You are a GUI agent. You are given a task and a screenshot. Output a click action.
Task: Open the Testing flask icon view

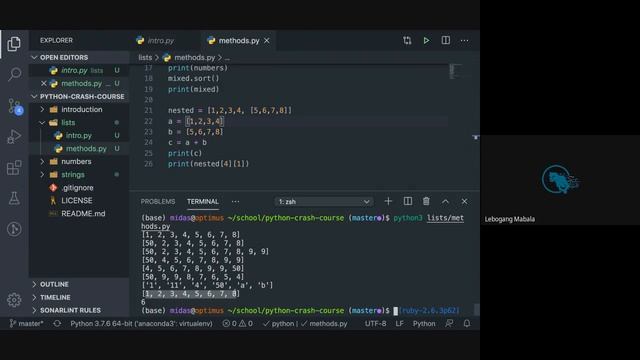tap(14, 198)
